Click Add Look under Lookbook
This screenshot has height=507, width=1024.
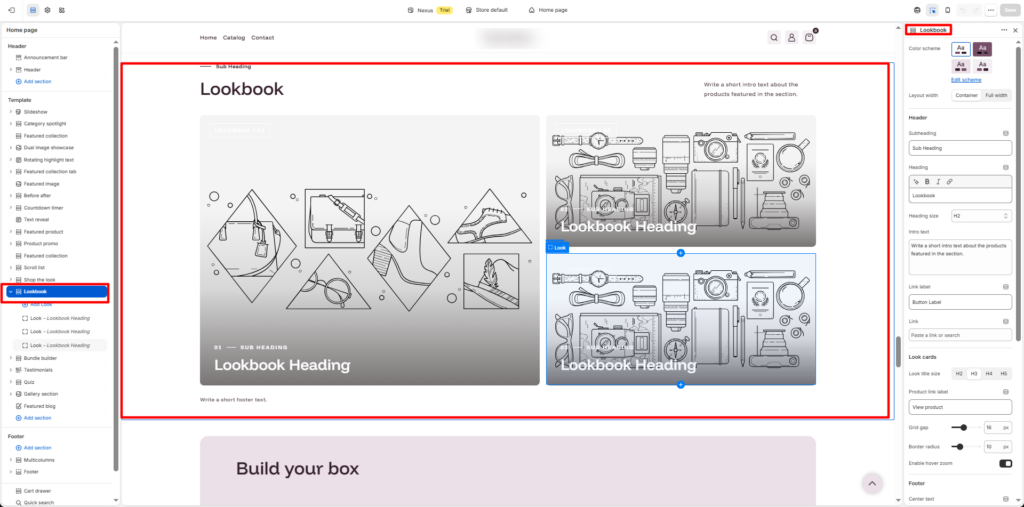click(x=40, y=304)
